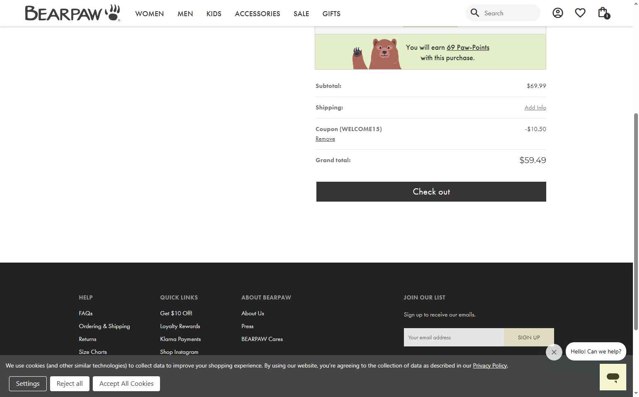Open Shop Instagram link
Viewport: 639px width, 397px height.
(x=179, y=352)
